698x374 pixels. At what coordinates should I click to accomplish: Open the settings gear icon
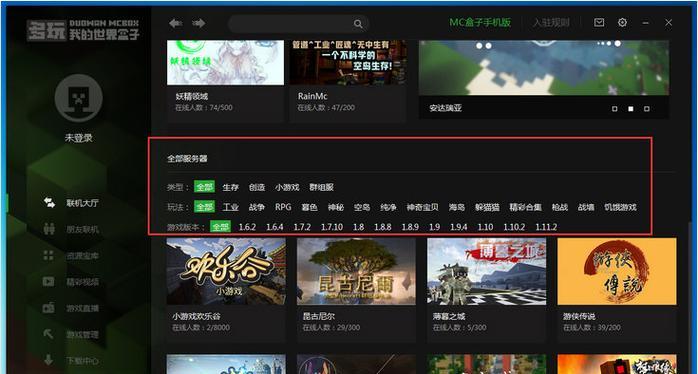[622, 22]
